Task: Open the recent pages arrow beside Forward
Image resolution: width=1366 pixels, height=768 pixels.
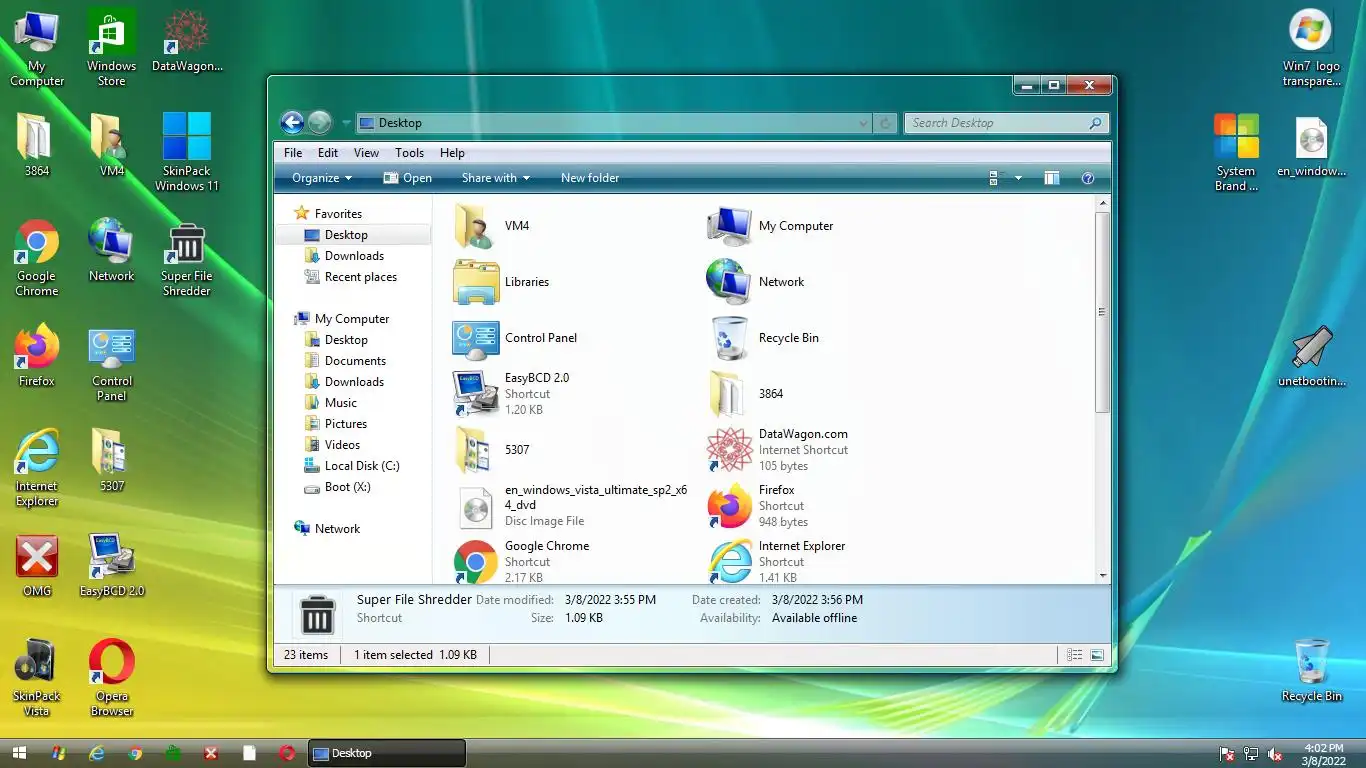Action: [346, 123]
